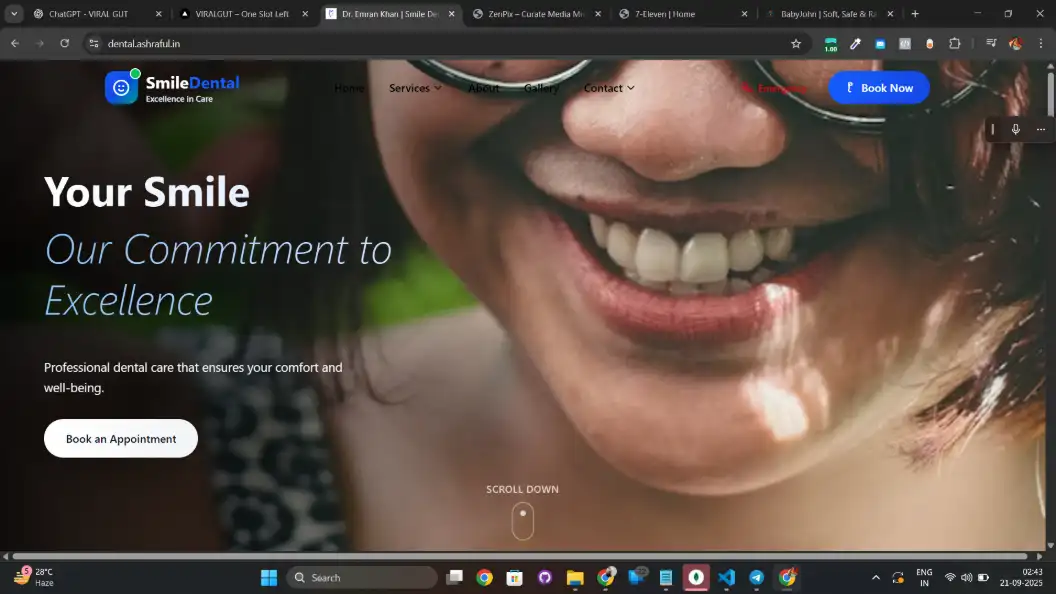Switch to the VIRALGUT – One Slot Left tab
The image size is (1056, 594).
pyautogui.click(x=242, y=13)
